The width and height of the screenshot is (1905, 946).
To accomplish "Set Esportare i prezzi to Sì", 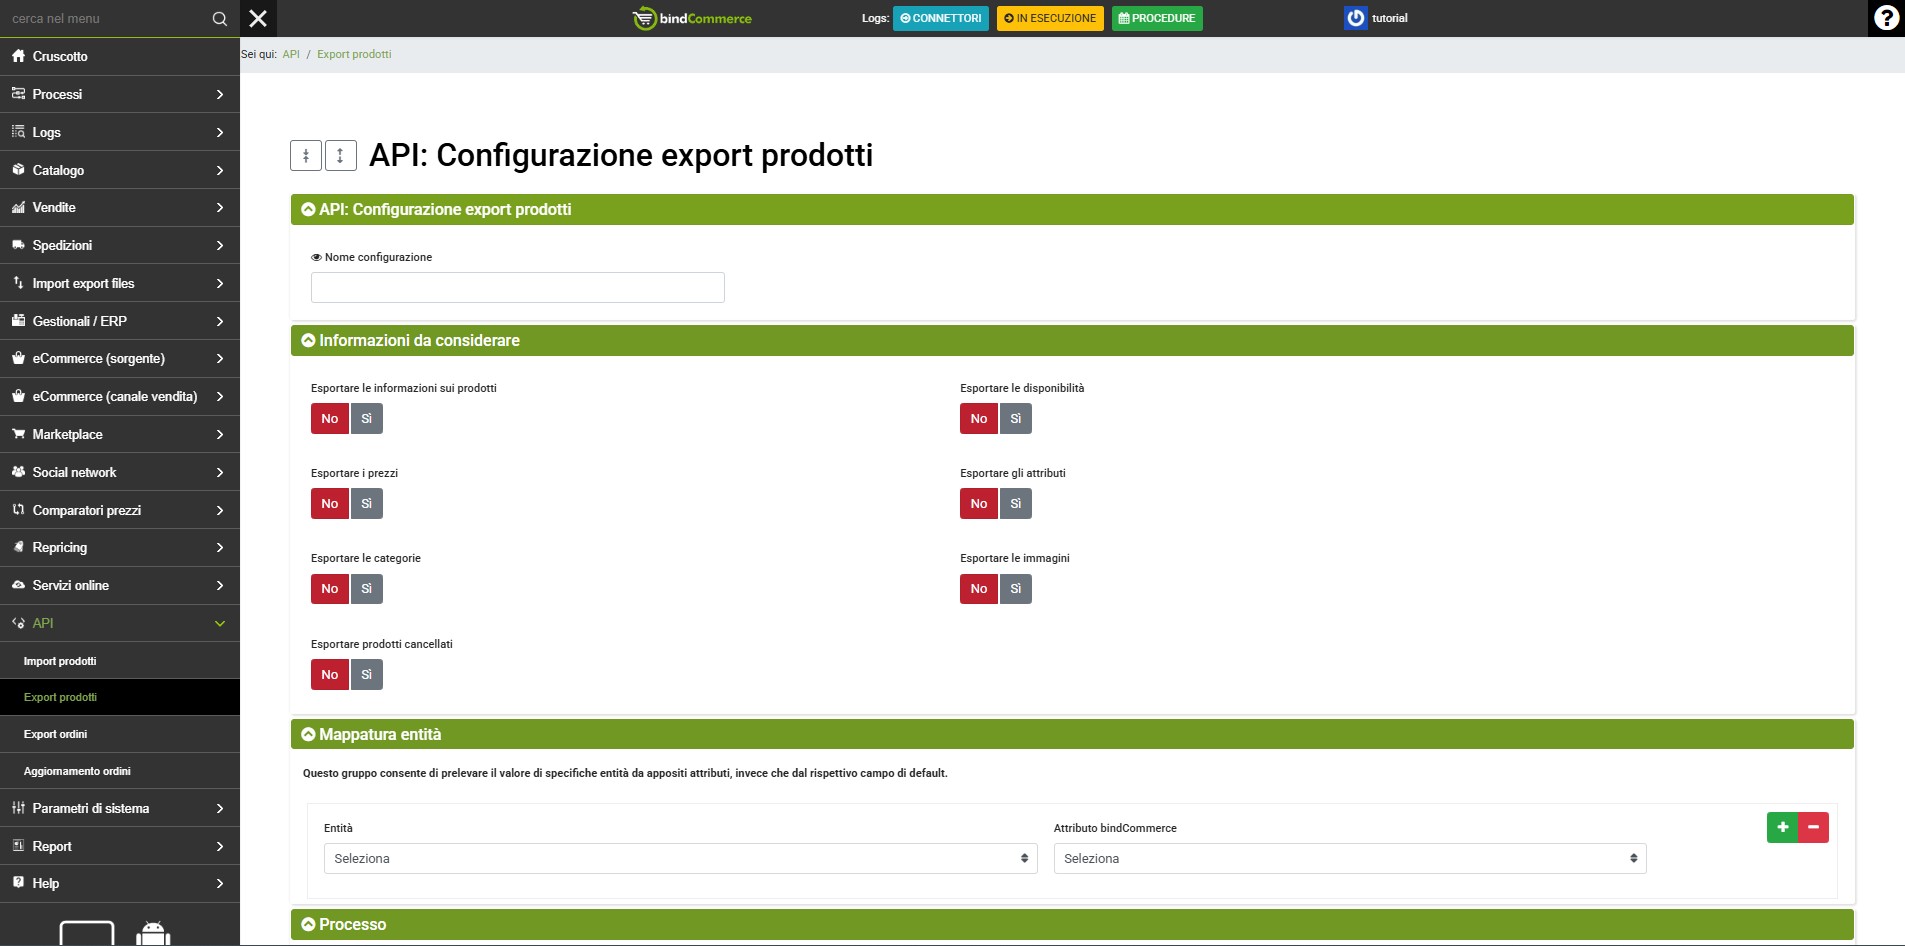I will tap(367, 504).
